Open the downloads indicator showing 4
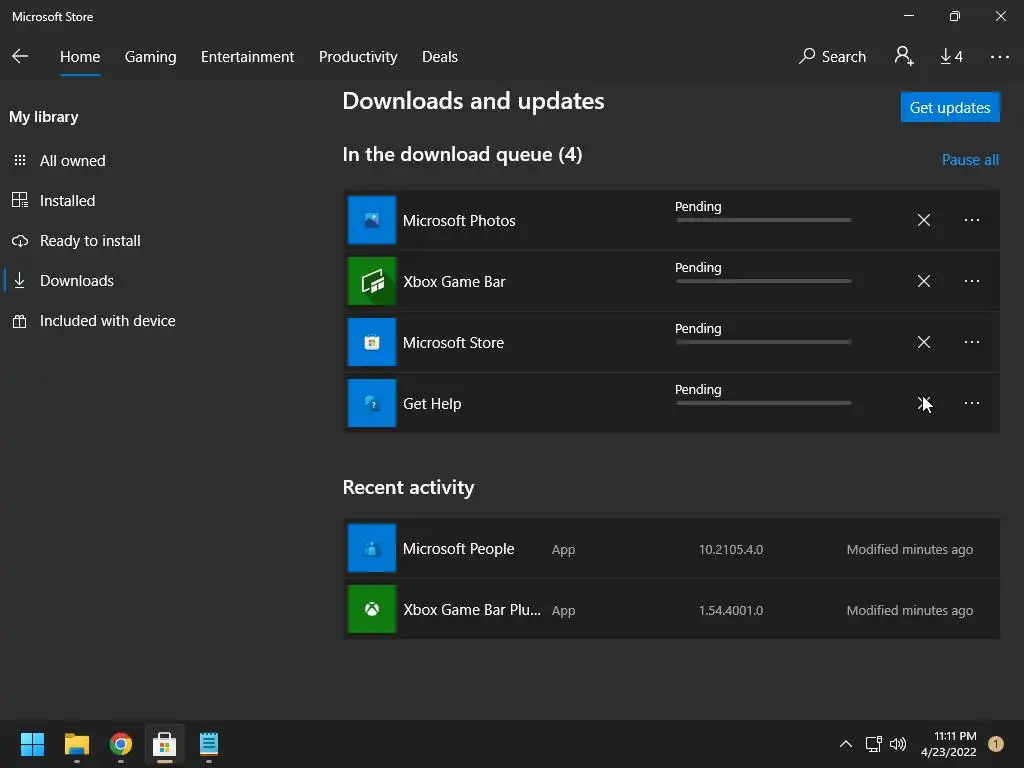The width and height of the screenshot is (1024, 768). coord(951,57)
